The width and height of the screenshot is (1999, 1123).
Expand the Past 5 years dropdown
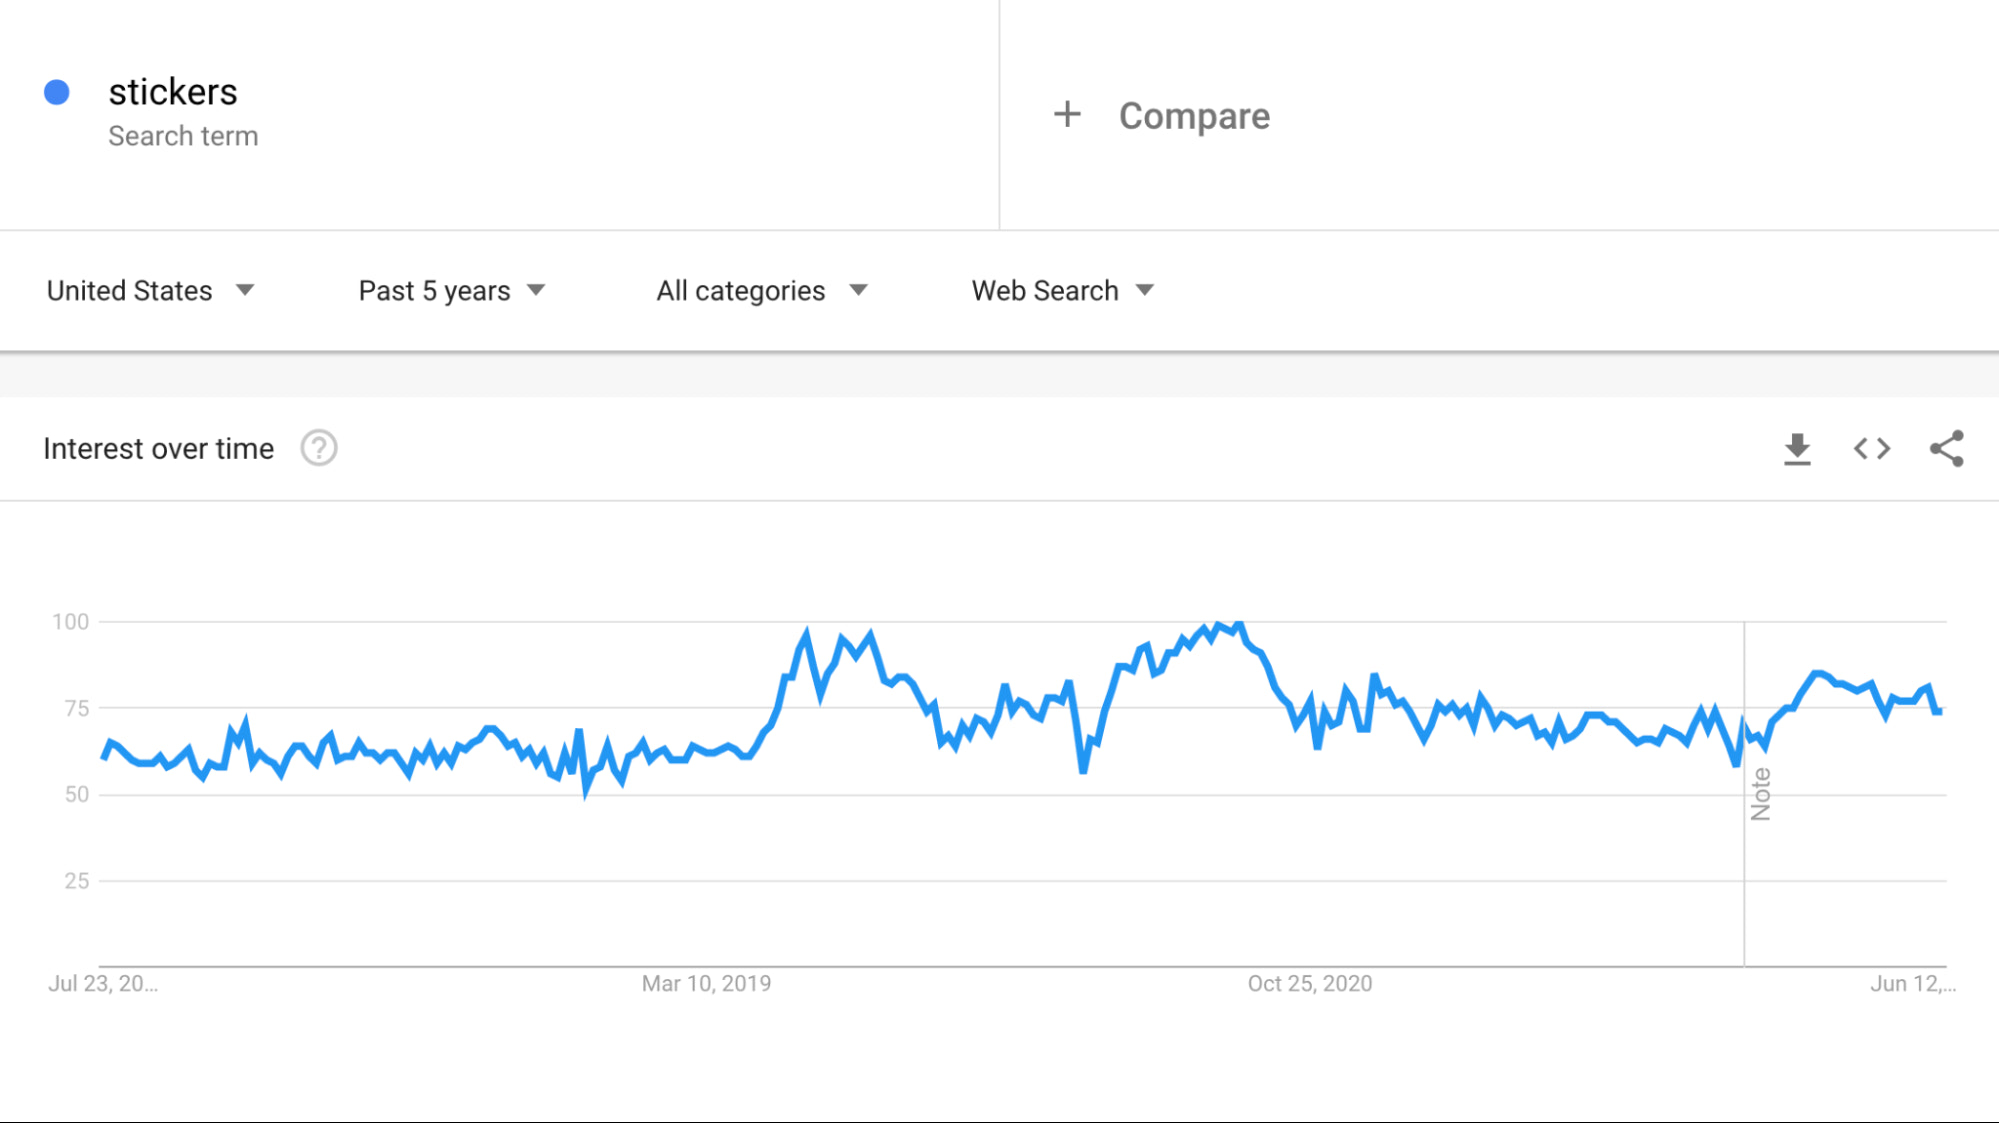[452, 291]
